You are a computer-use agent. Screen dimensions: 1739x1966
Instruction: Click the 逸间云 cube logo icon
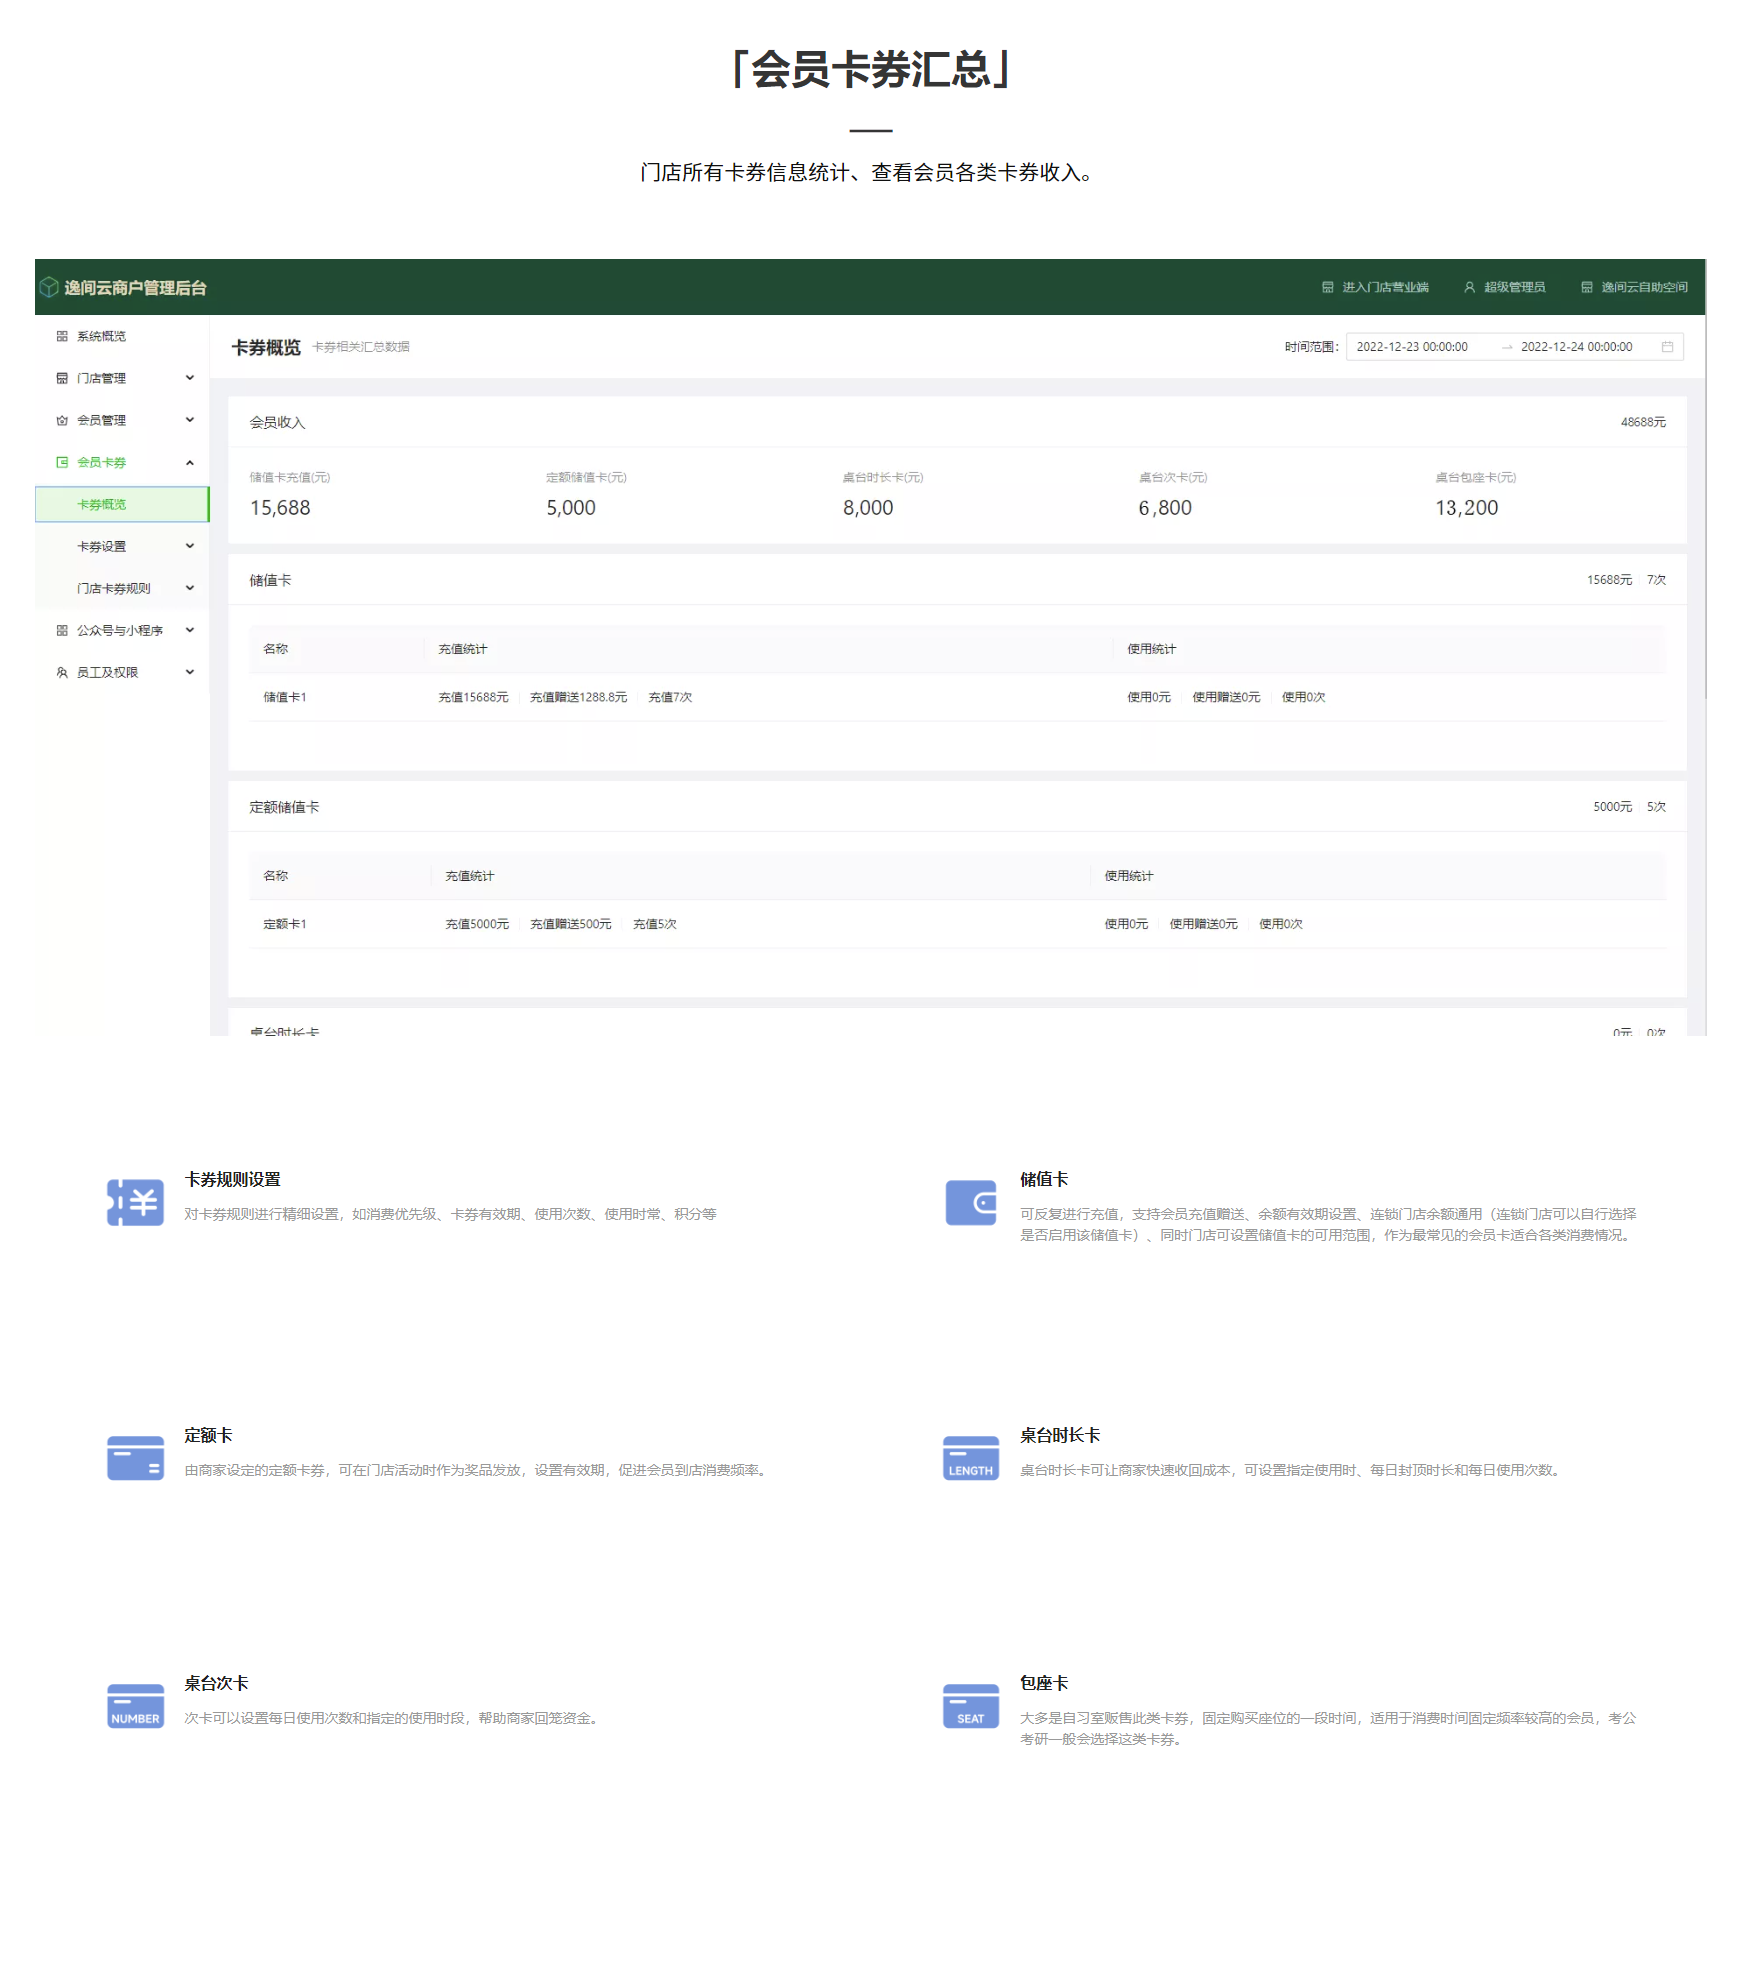(x=49, y=287)
